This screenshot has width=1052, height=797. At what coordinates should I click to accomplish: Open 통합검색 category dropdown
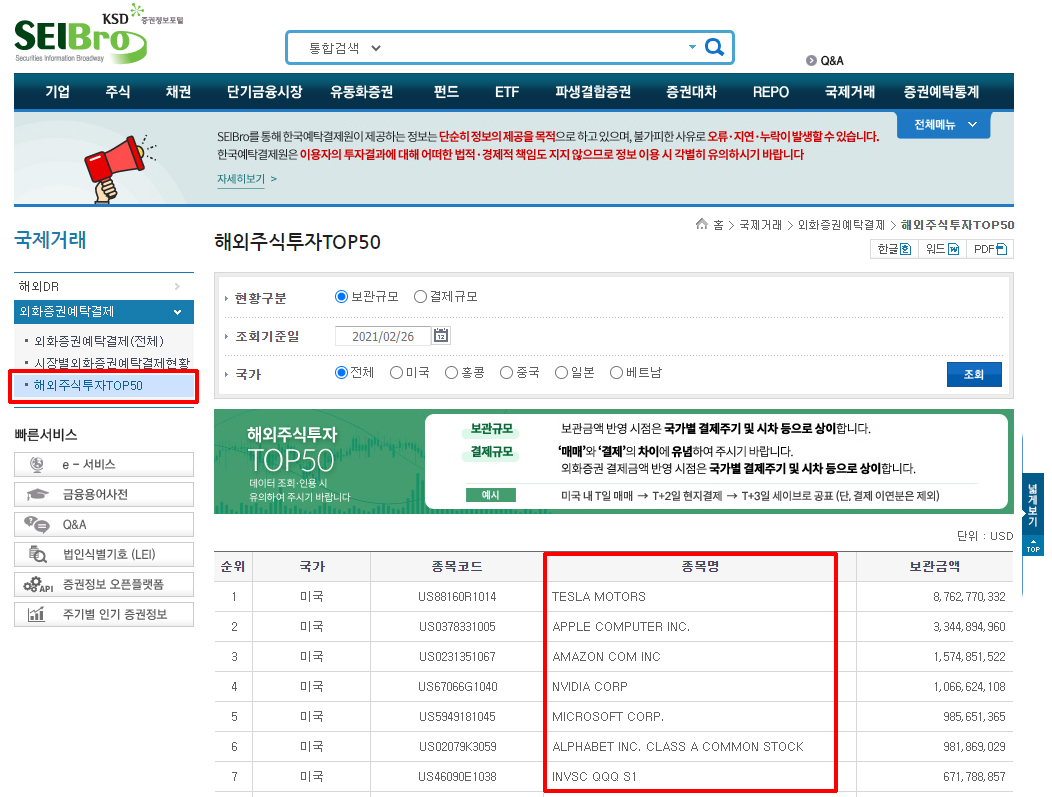(x=345, y=48)
